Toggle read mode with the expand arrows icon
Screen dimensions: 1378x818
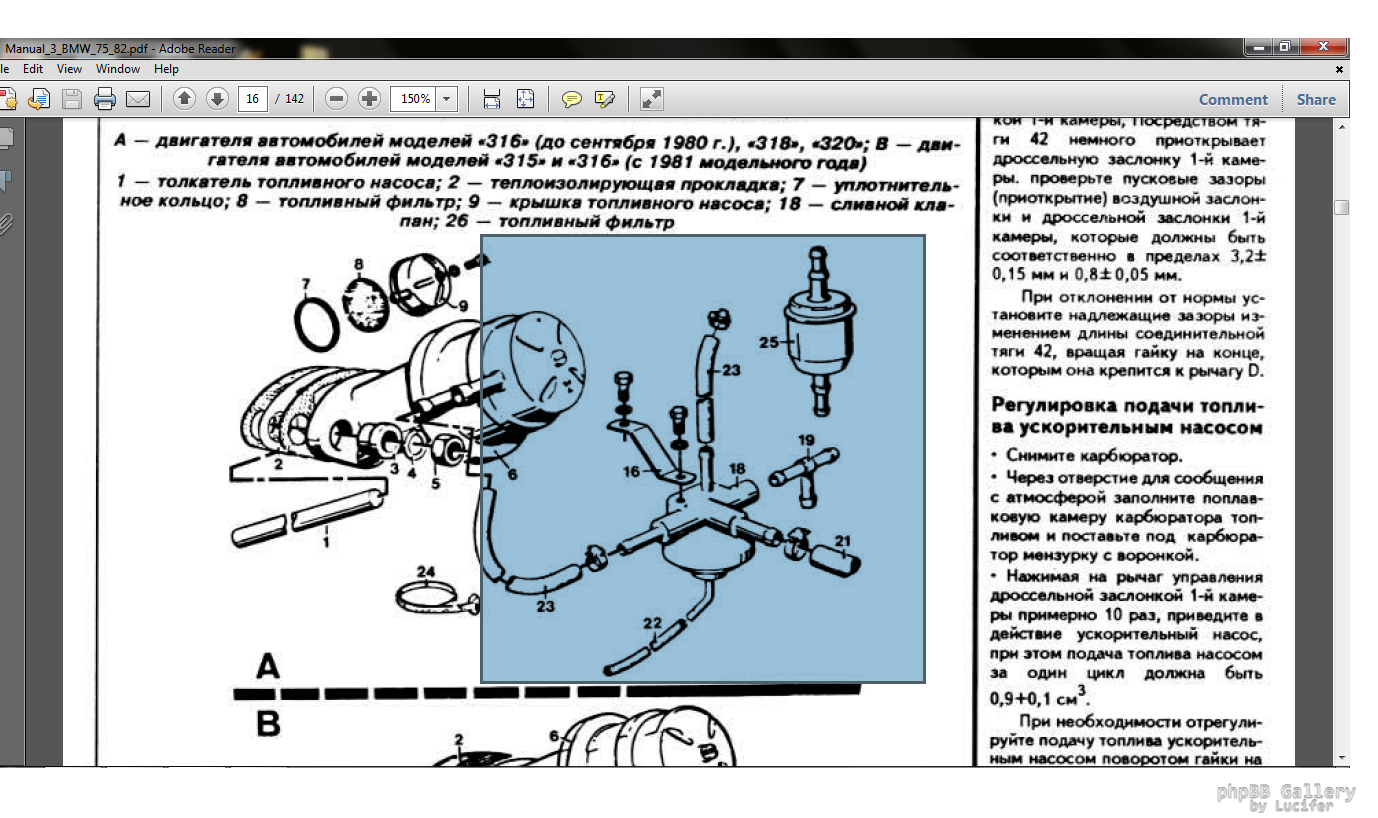point(651,99)
